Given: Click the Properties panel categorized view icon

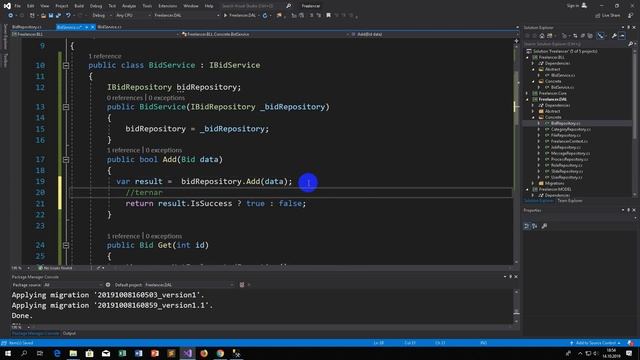Looking at the screenshot, I should (527, 226).
